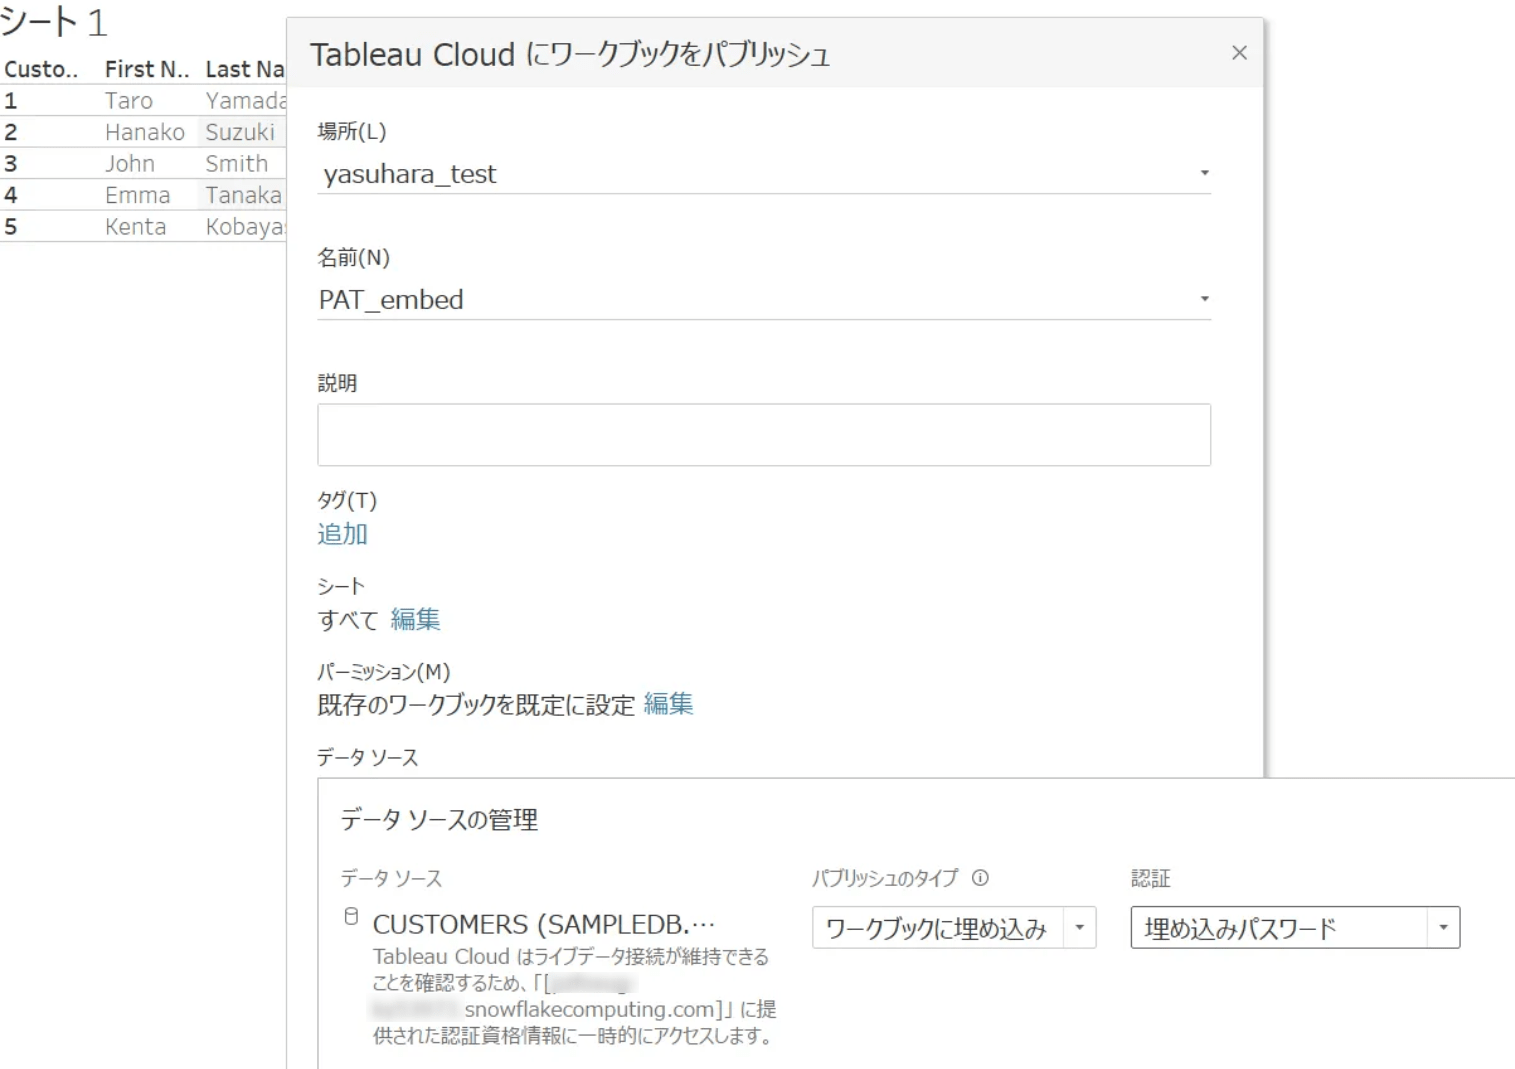Click into the 説明 description text box

764,435
